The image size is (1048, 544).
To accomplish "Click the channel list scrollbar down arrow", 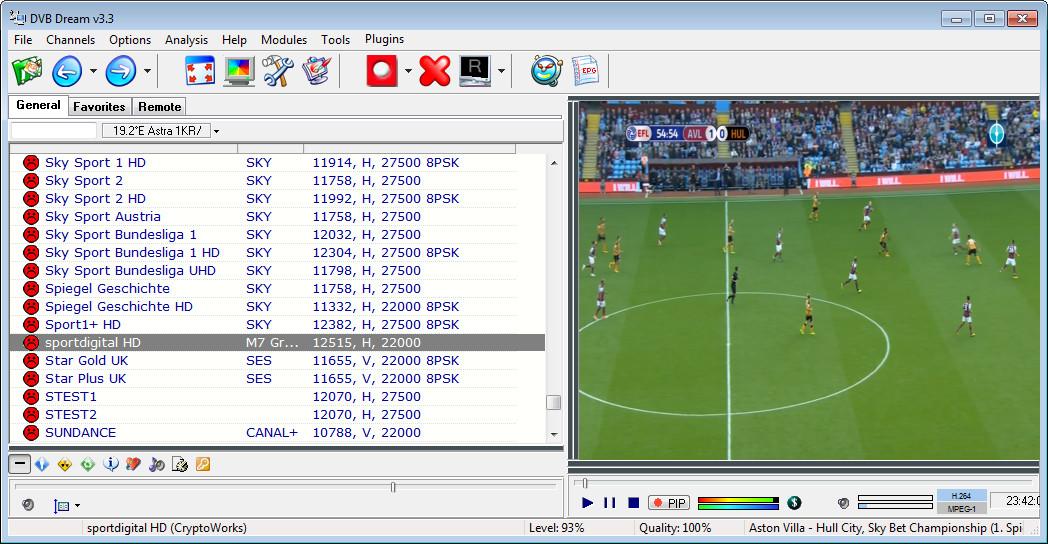I will click(x=553, y=434).
